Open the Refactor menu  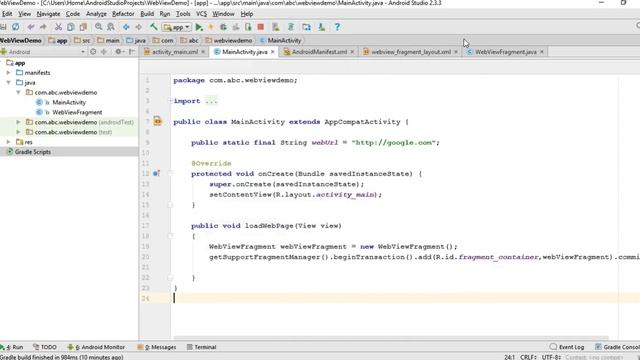click(123, 14)
